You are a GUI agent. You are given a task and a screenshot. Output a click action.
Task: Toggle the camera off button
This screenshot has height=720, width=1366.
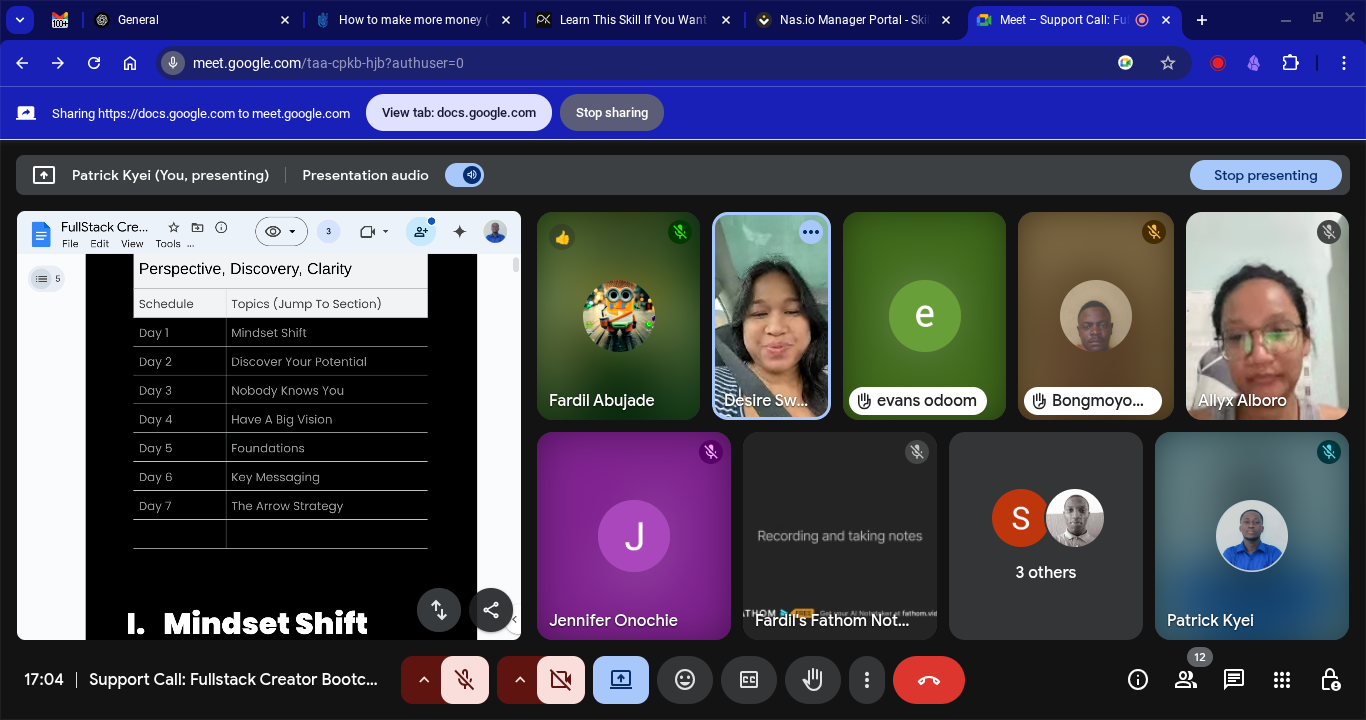click(560, 680)
